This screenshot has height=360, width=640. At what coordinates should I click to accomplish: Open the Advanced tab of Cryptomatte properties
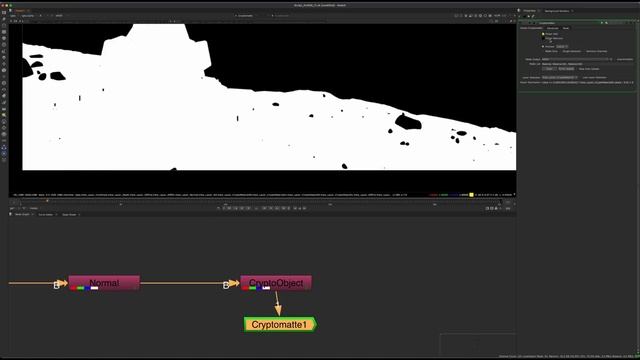(553, 28)
